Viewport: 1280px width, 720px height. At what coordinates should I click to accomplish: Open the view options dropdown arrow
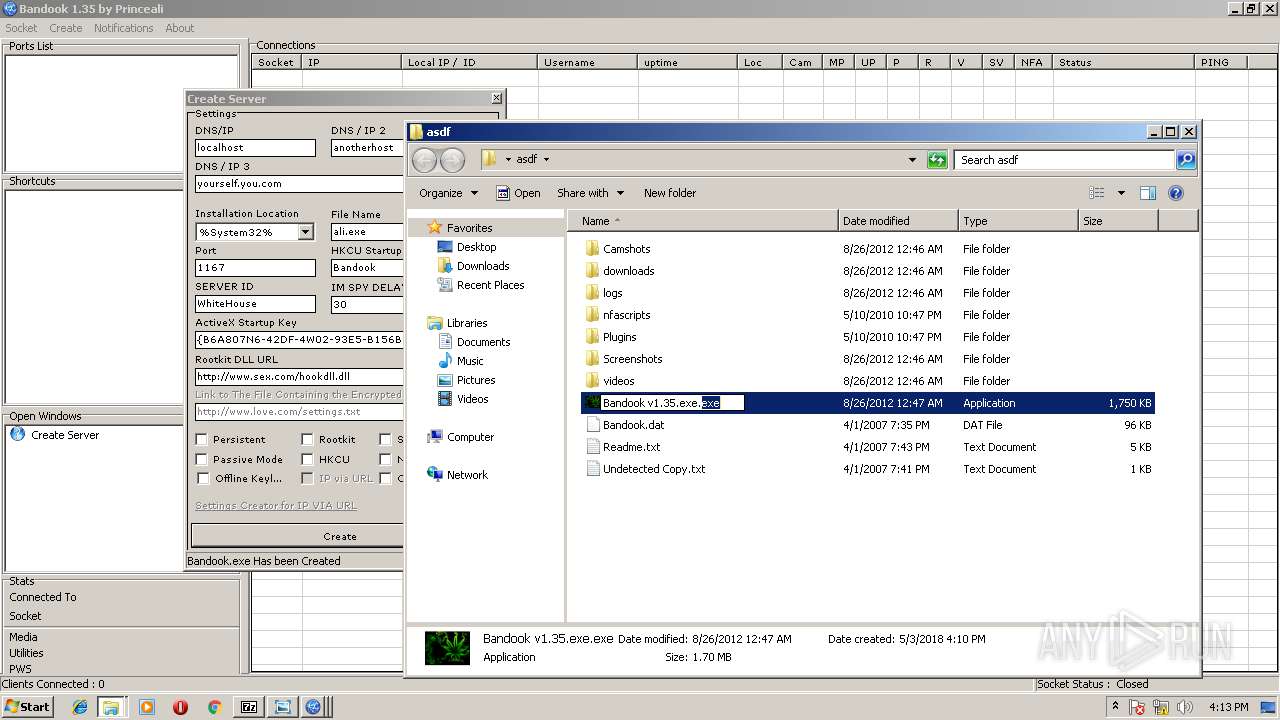pos(1121,193)
